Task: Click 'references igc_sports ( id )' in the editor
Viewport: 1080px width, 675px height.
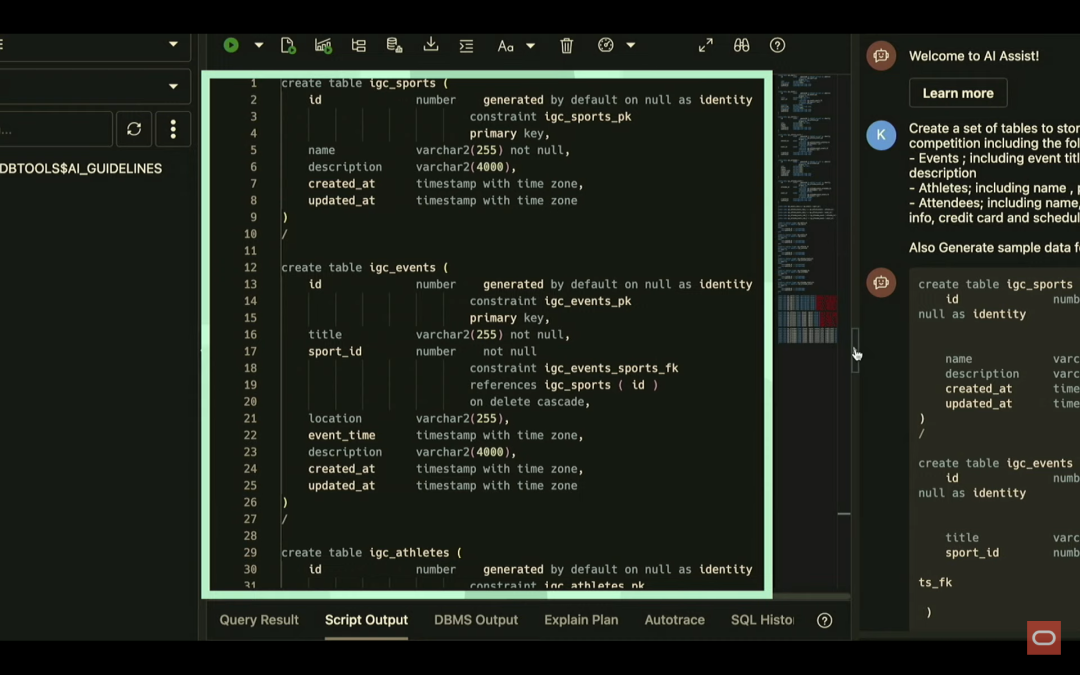Action: [563, 385]
